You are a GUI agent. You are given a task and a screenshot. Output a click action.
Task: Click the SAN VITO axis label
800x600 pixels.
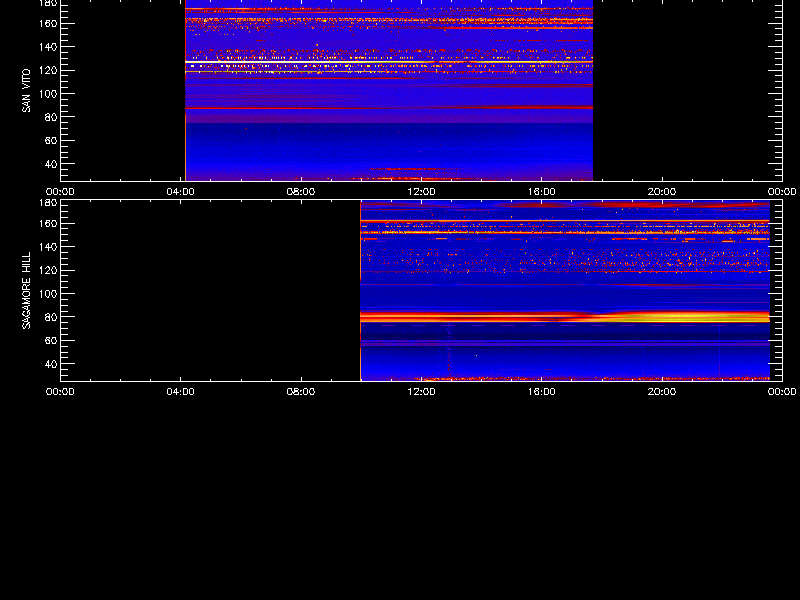[x=26, y=91]
